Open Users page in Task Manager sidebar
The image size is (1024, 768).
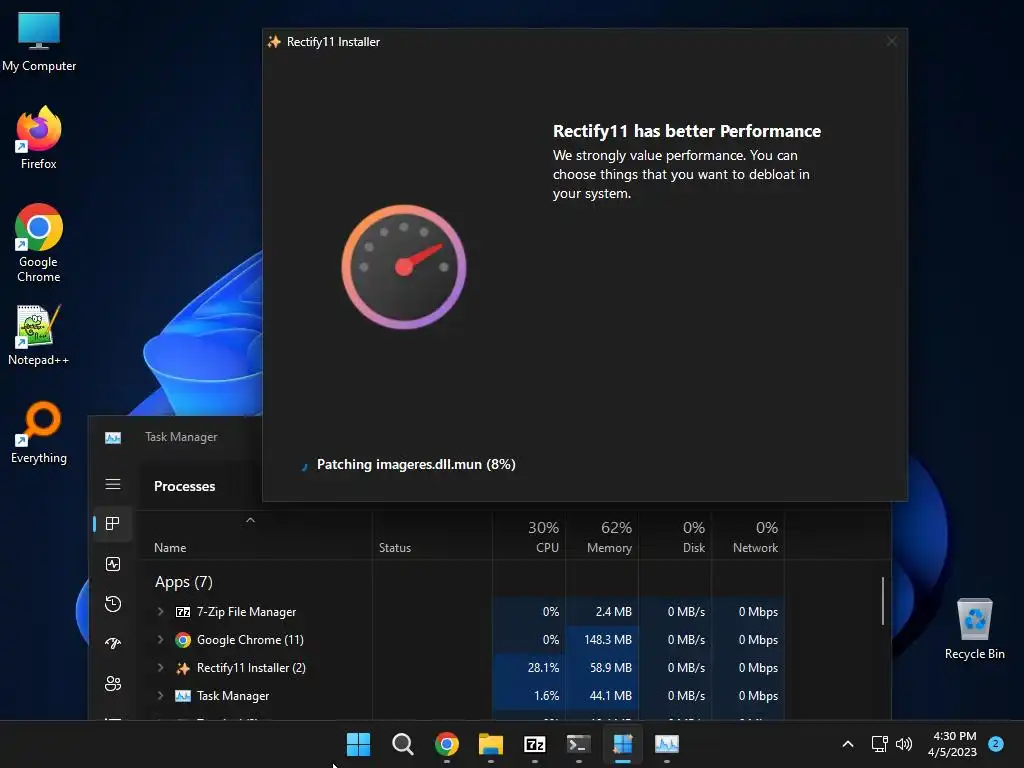(x=113, y=683)
